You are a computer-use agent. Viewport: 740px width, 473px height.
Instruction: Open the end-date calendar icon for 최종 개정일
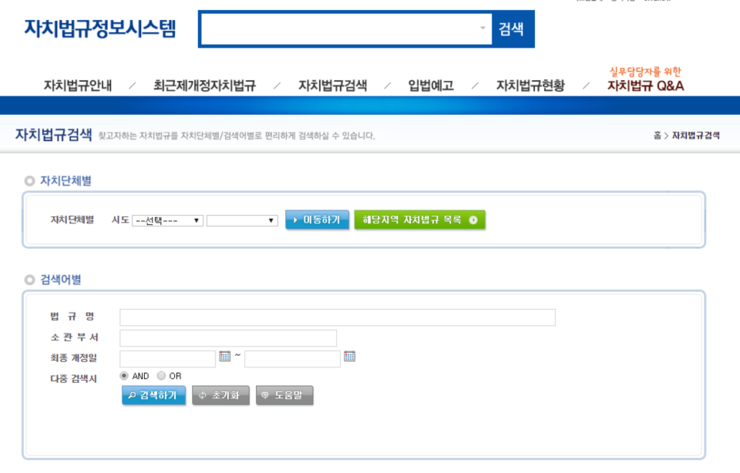350,356
